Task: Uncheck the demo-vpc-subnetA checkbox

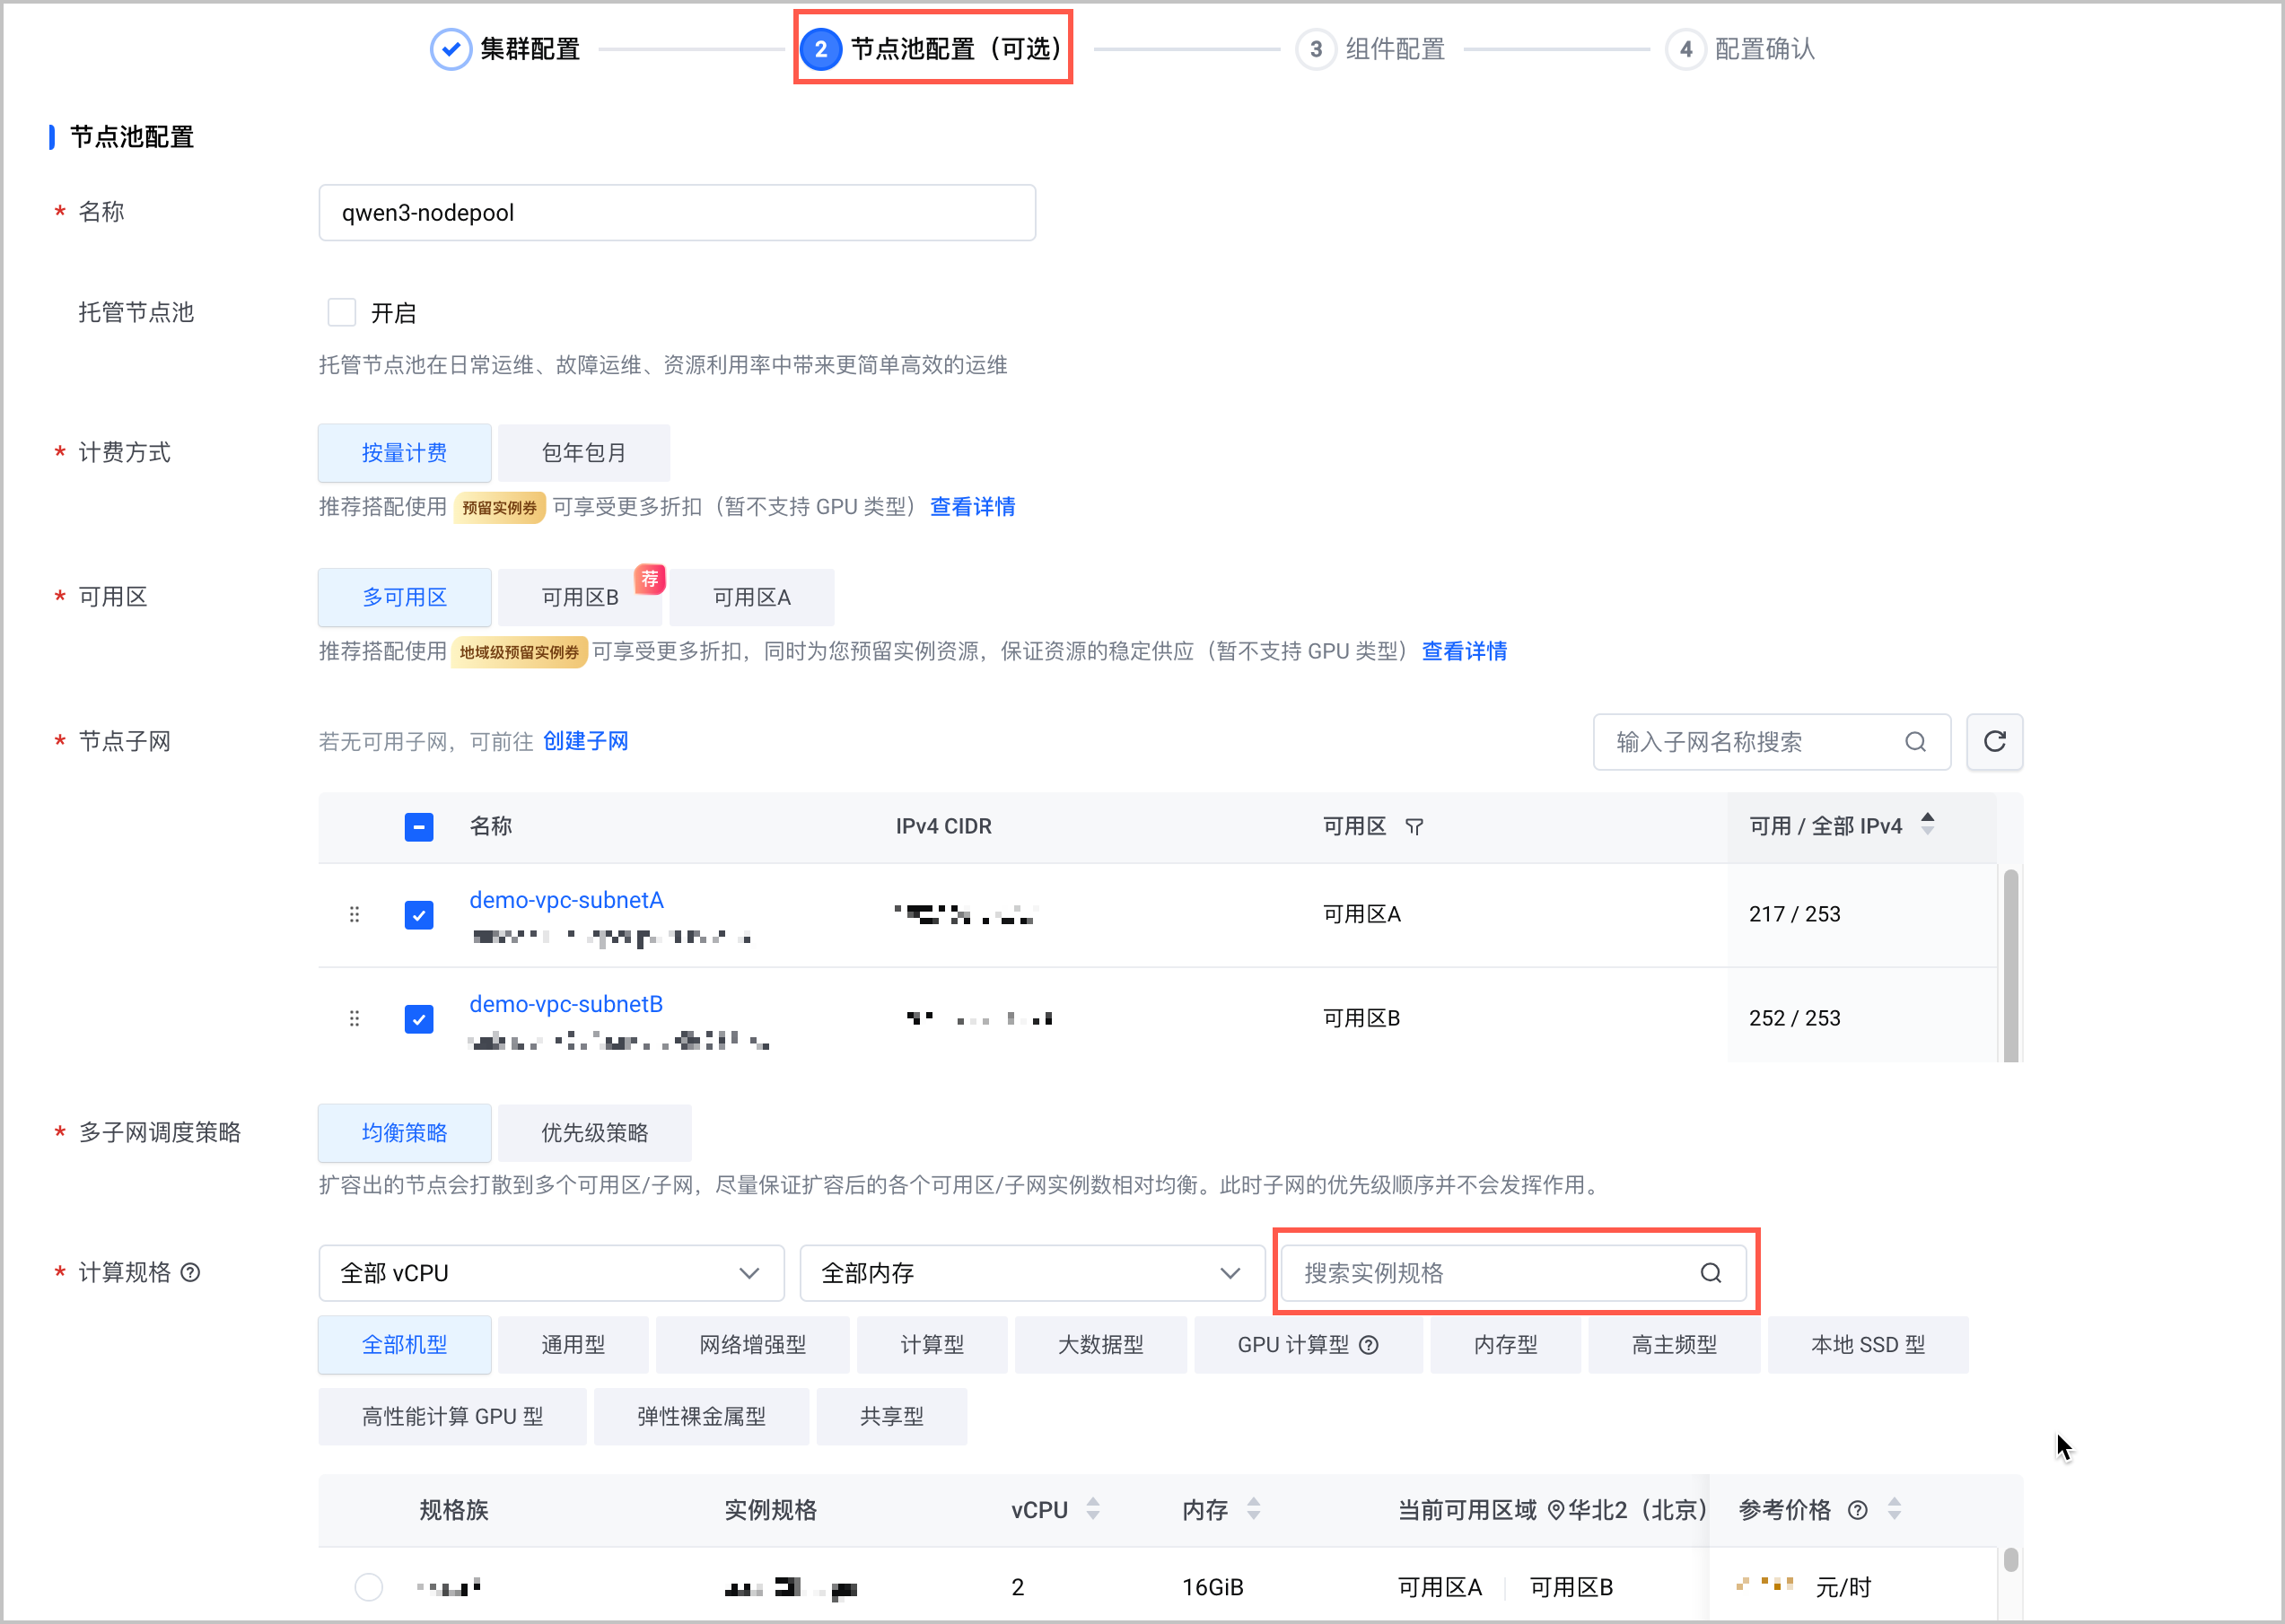Action: pos(419,915)
